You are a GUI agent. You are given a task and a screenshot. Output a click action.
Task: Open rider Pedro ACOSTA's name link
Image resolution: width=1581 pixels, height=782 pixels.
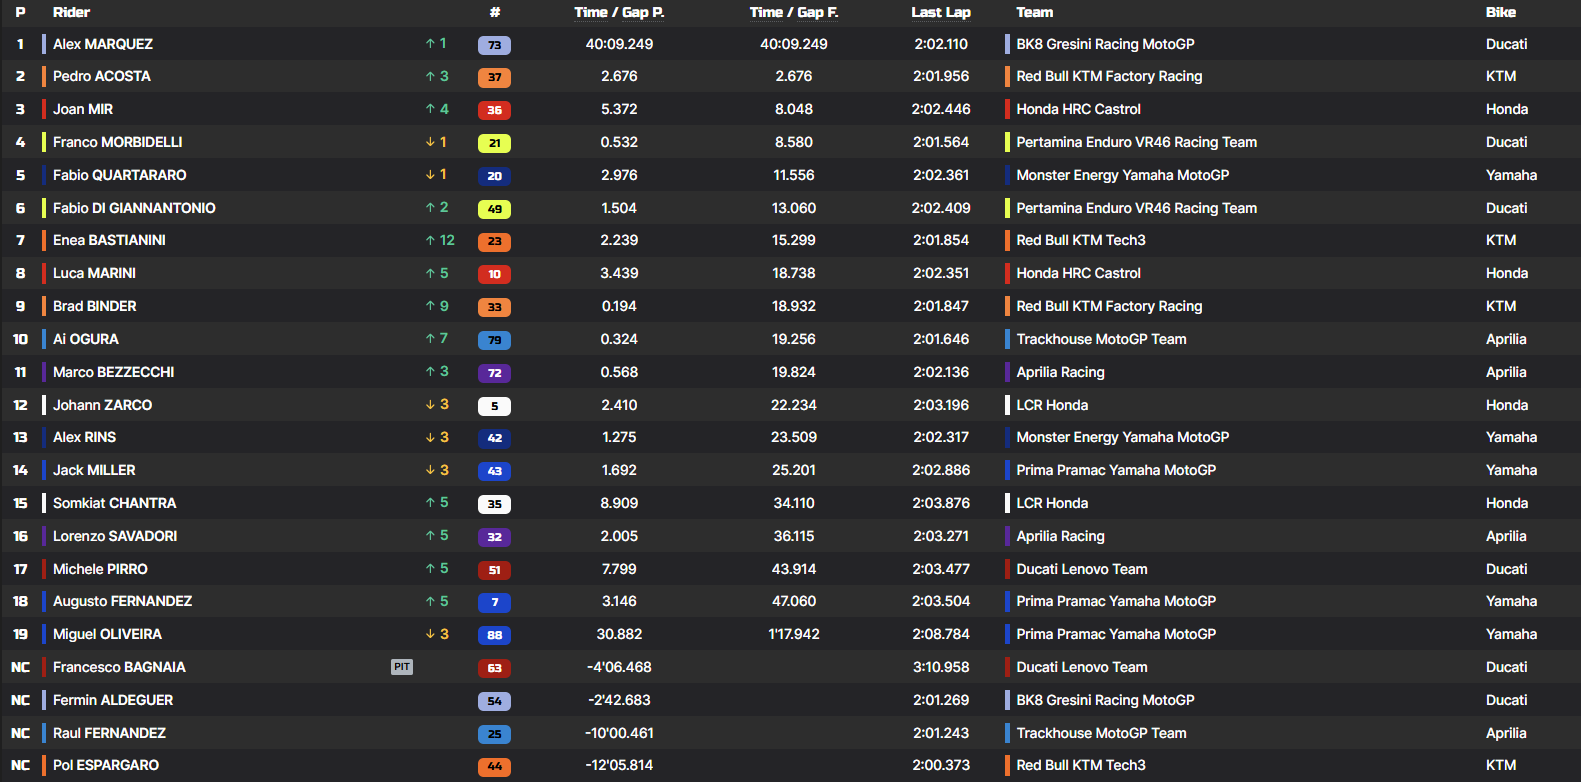click(x=102, y=76)
